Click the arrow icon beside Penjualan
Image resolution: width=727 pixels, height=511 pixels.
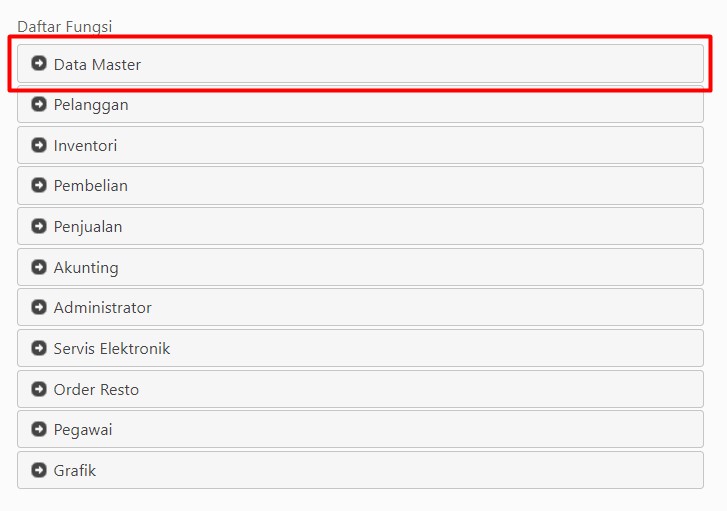click(x=39, y=226)
